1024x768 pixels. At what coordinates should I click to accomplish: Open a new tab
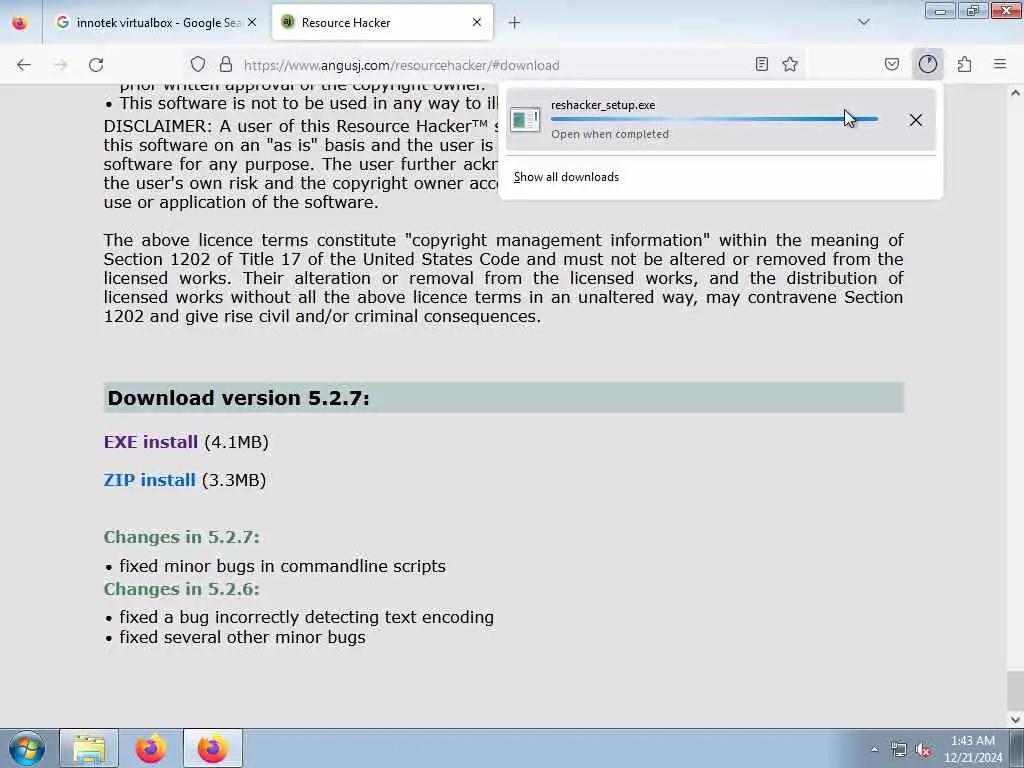point(515,23)
